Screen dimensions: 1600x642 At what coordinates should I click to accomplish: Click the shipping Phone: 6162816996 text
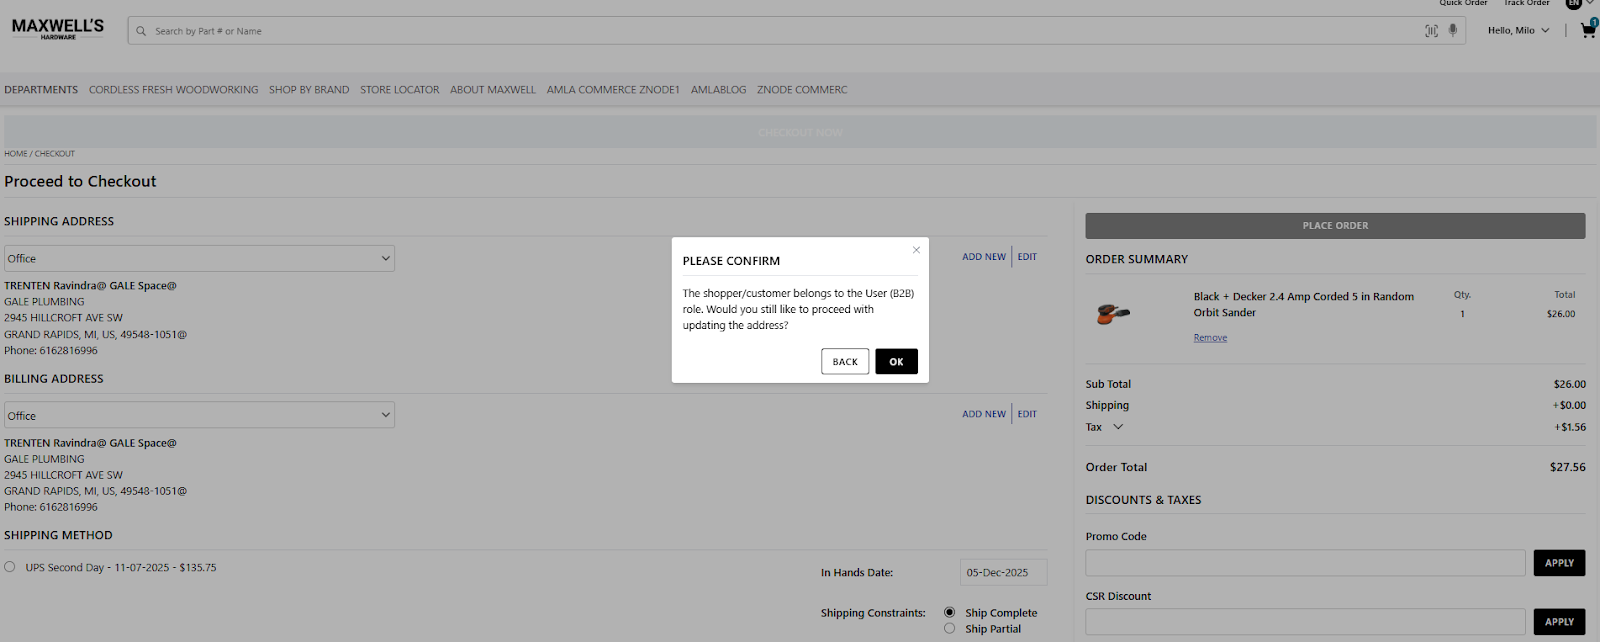[51, 351]
